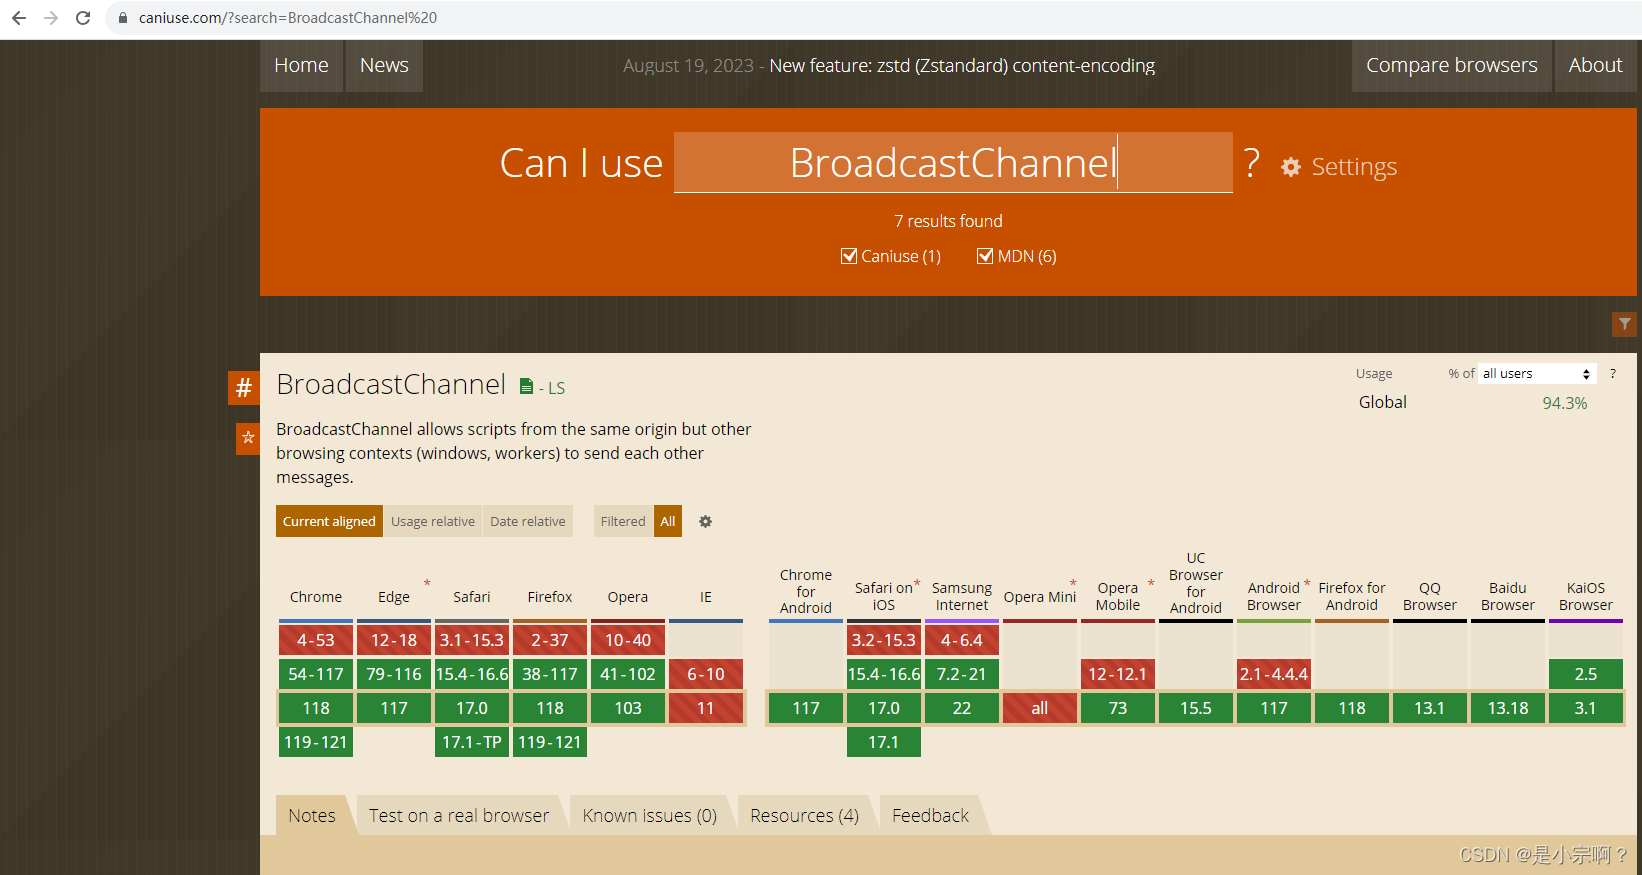Open the table view options gear
This screenshot has height=875, width=1642.
pos(705,522)
